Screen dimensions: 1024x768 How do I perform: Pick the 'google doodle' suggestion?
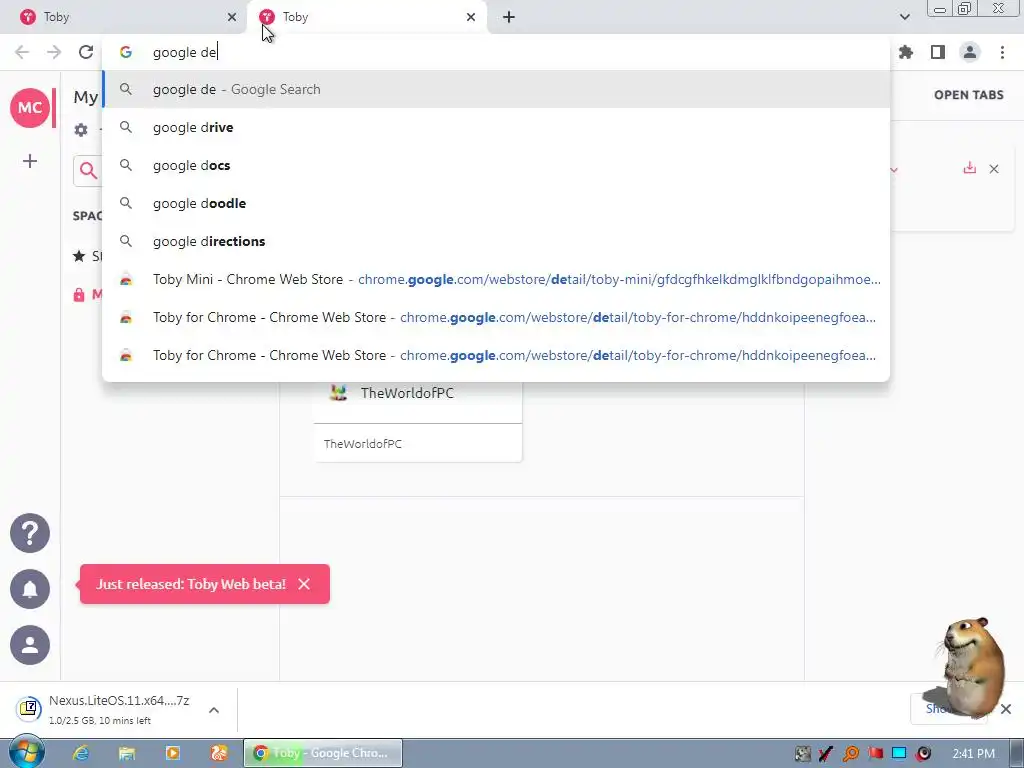point(496,203)
